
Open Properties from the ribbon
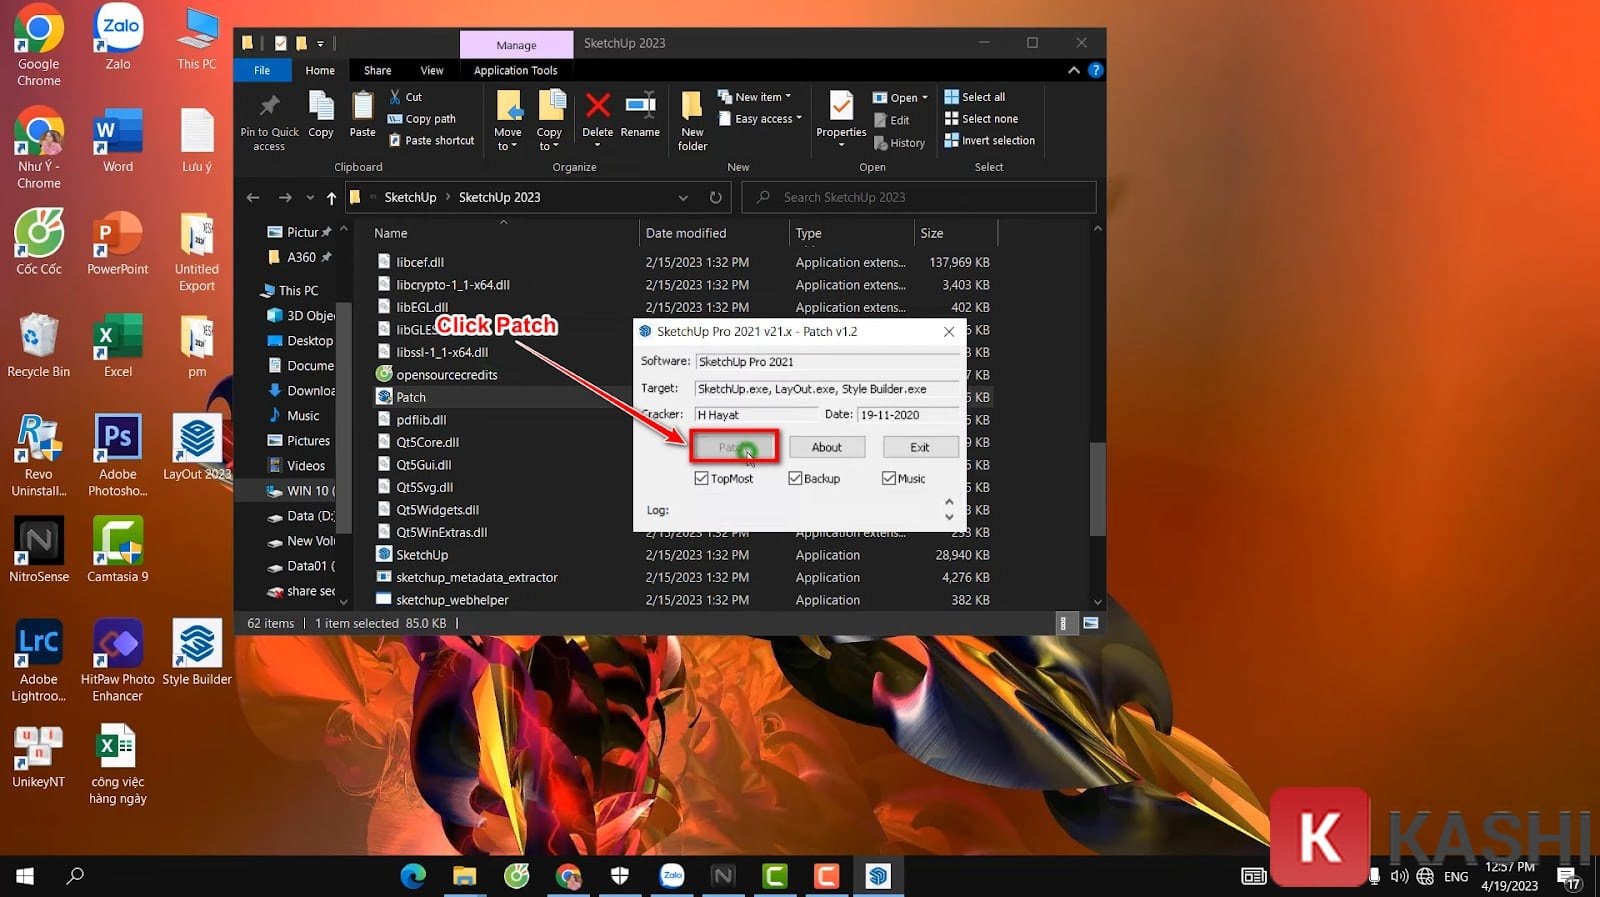point(841,108)
